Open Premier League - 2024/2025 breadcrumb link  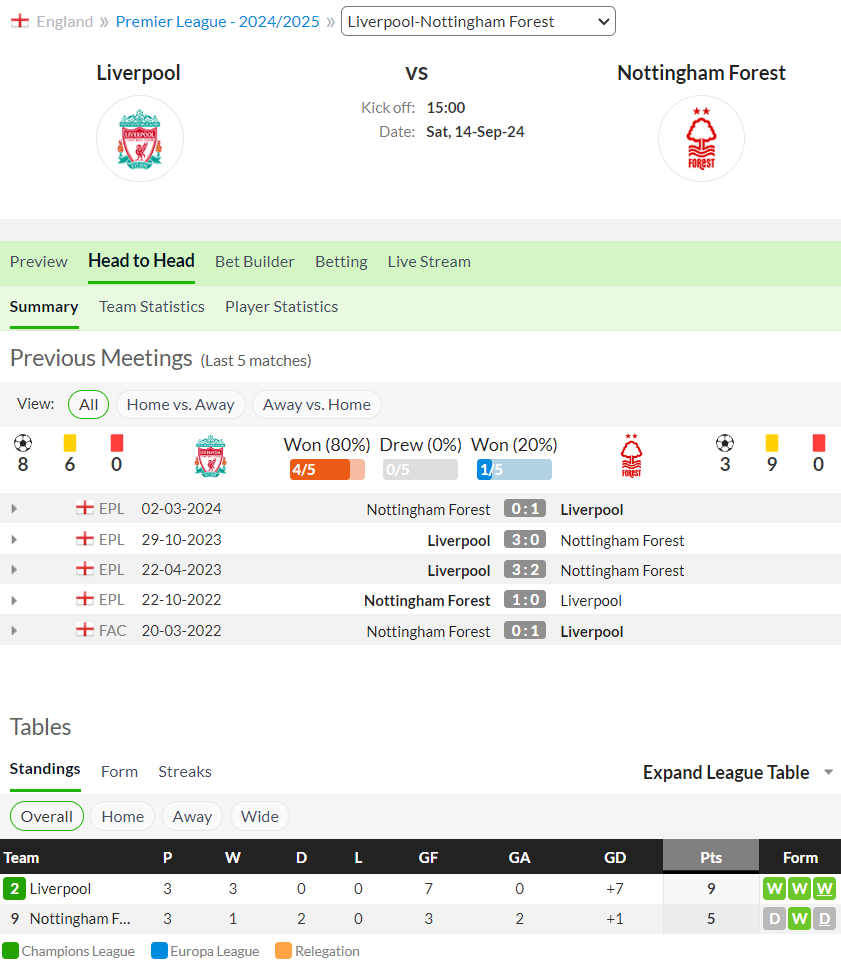point(218,22)
